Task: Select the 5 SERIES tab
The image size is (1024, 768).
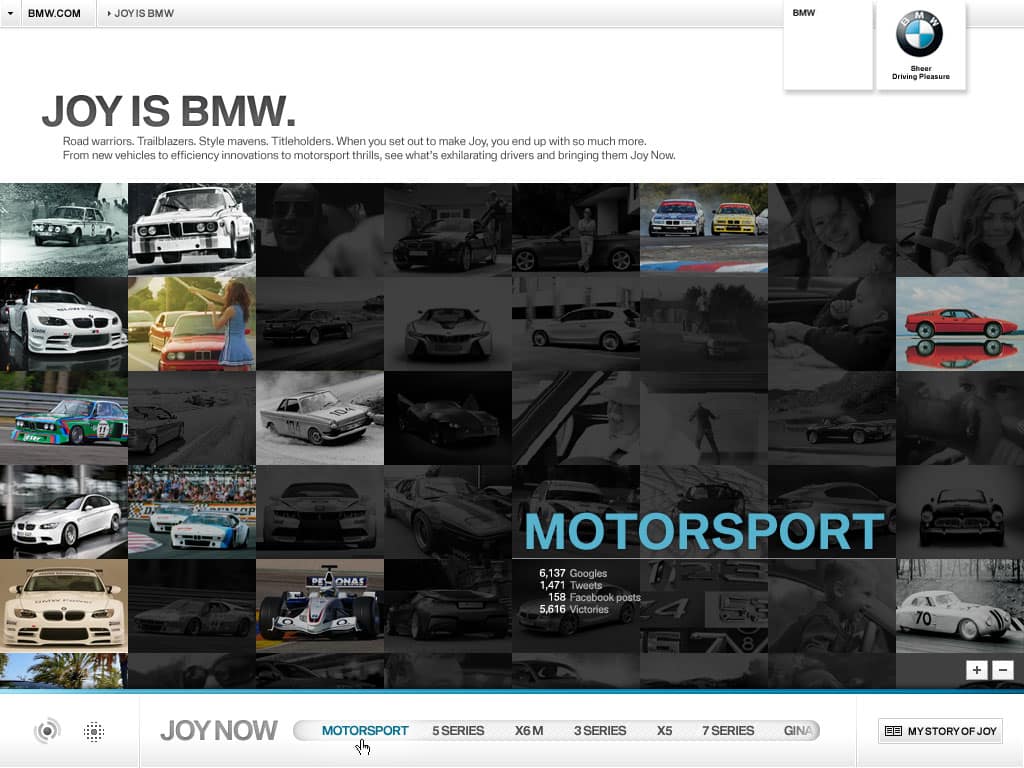Action: [458, 730]
